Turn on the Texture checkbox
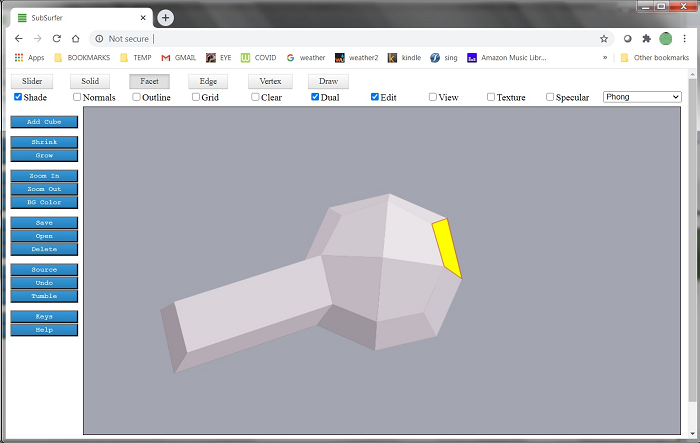Screen dimensions: 700x443 point(491,97)
